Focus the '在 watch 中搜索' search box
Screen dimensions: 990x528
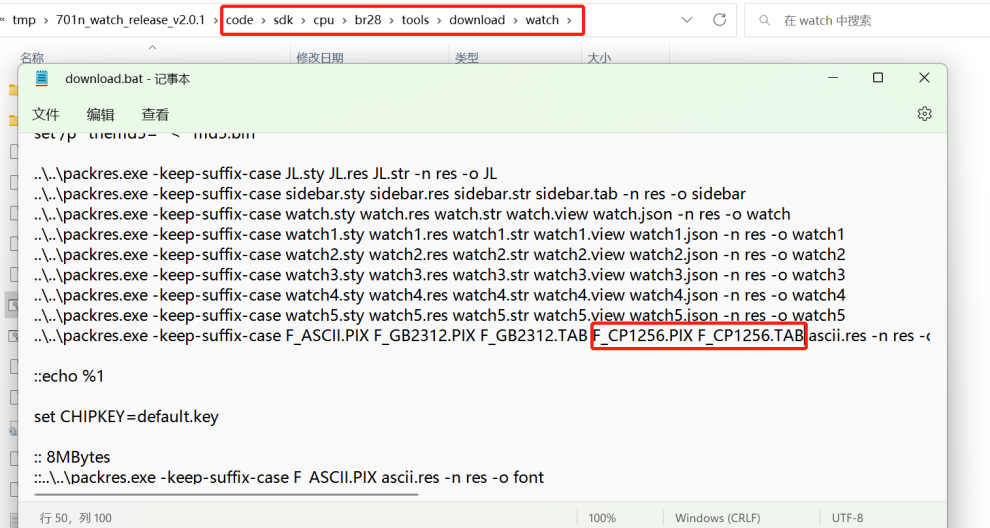click(868, 20)
